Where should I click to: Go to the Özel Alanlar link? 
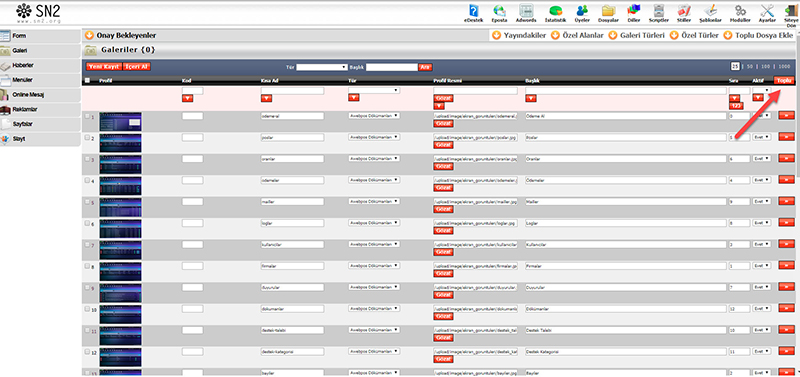[583, 36]
